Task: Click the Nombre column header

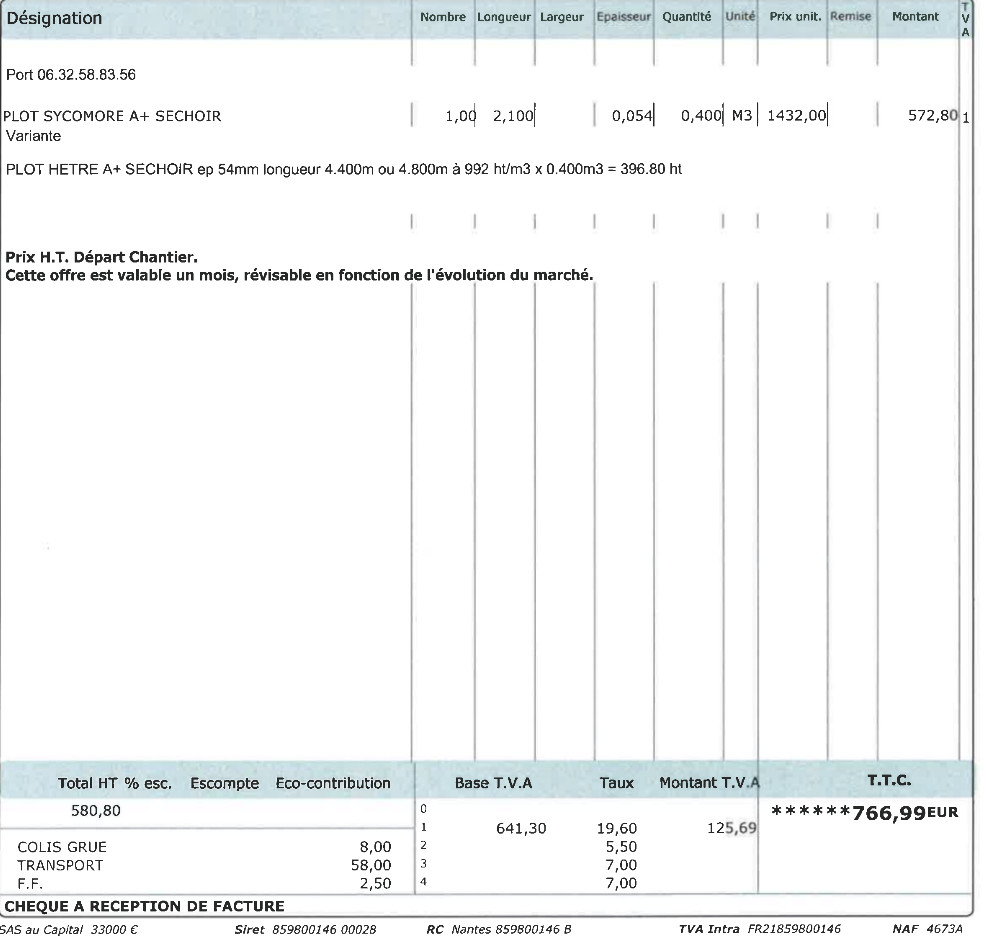Action: click(443, 18)
